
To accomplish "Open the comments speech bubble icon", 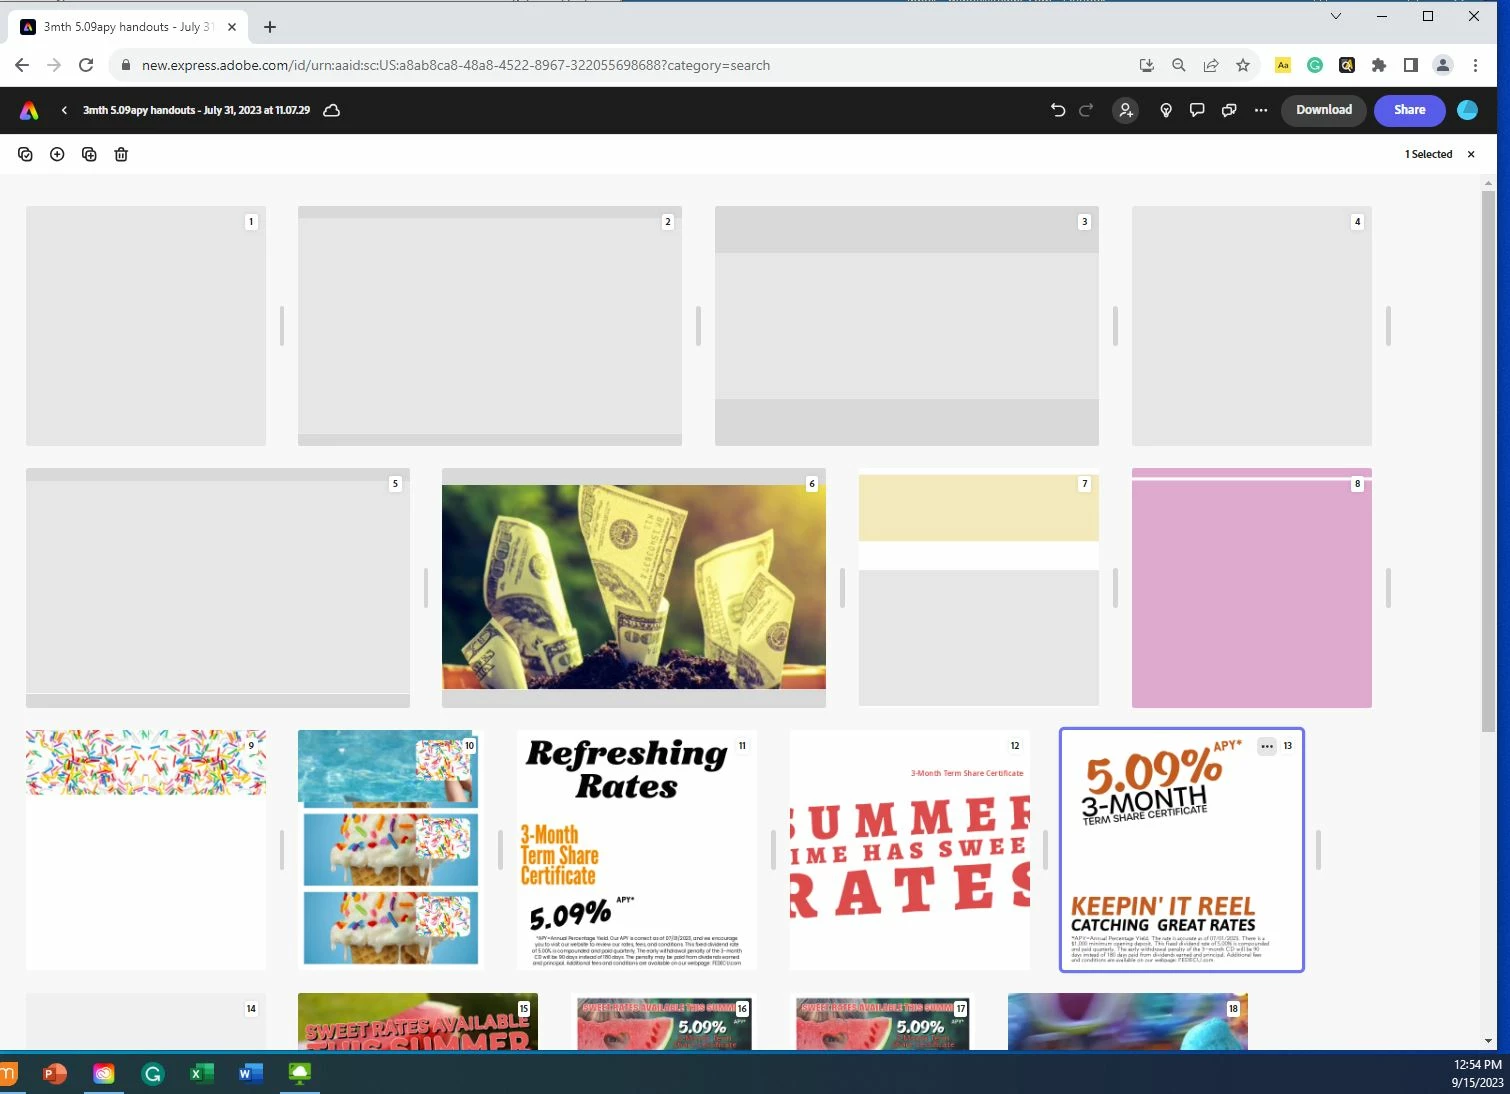I will (1197, 110).
